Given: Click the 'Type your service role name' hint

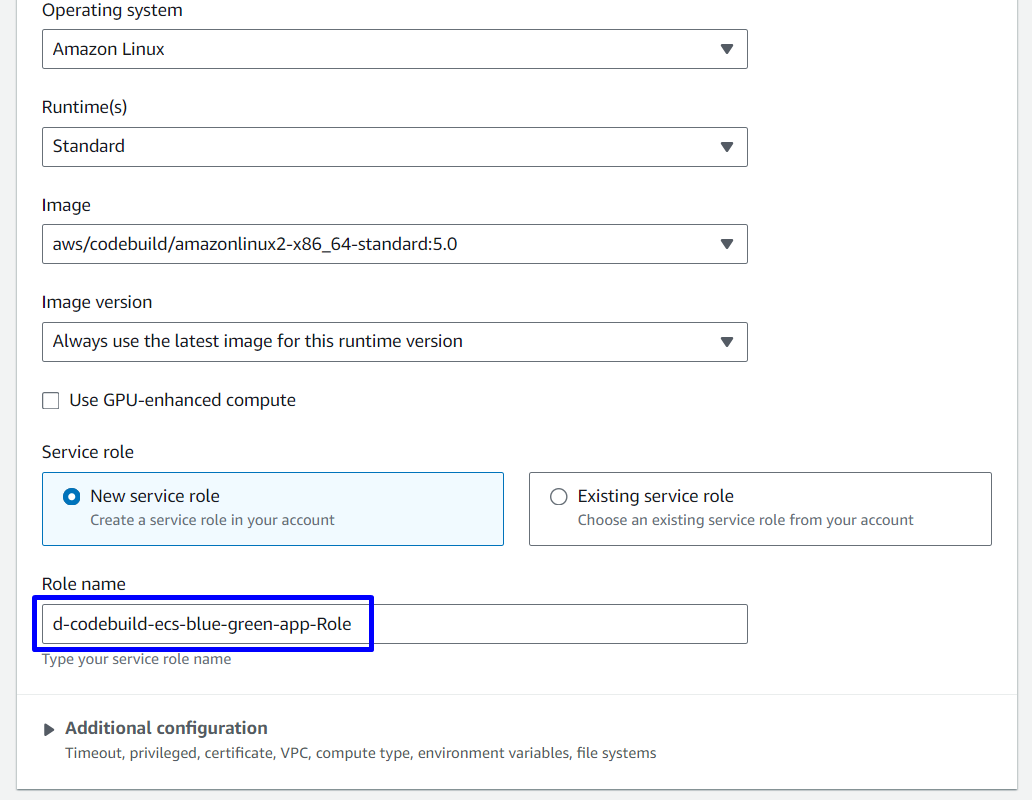Looking at the screenshot, I should (136, 660).
